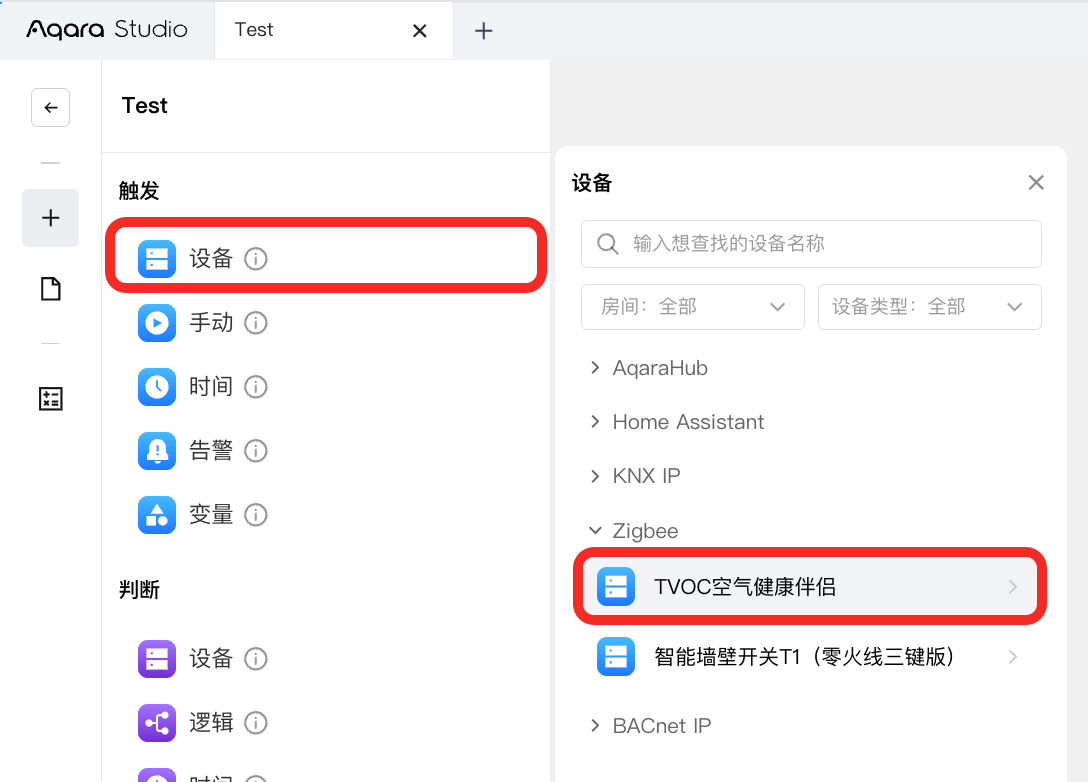Show info for 逻辑 condition

[x=255, y=723]
